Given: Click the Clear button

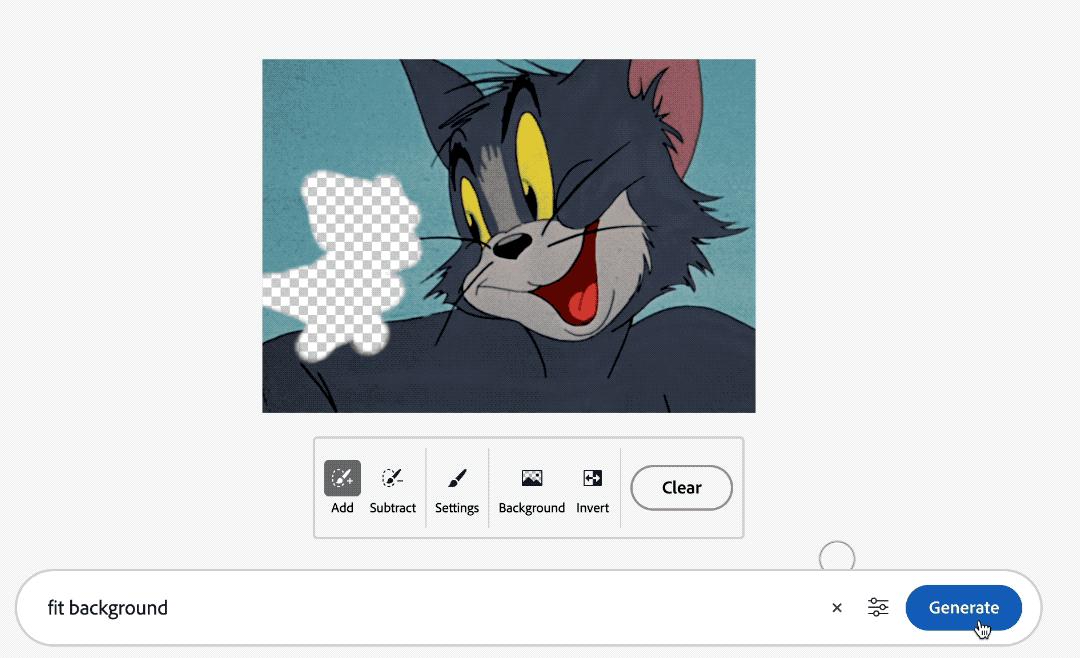Looking at the screenshot, I should [681, 488].
